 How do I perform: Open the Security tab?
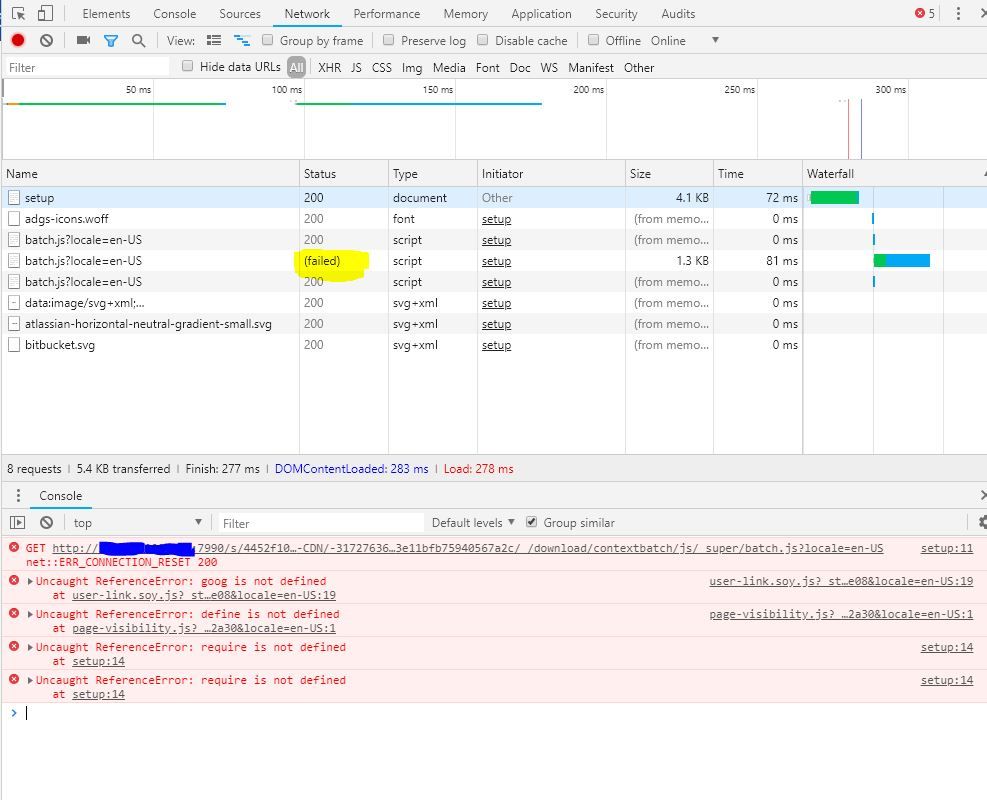[616, 14]
